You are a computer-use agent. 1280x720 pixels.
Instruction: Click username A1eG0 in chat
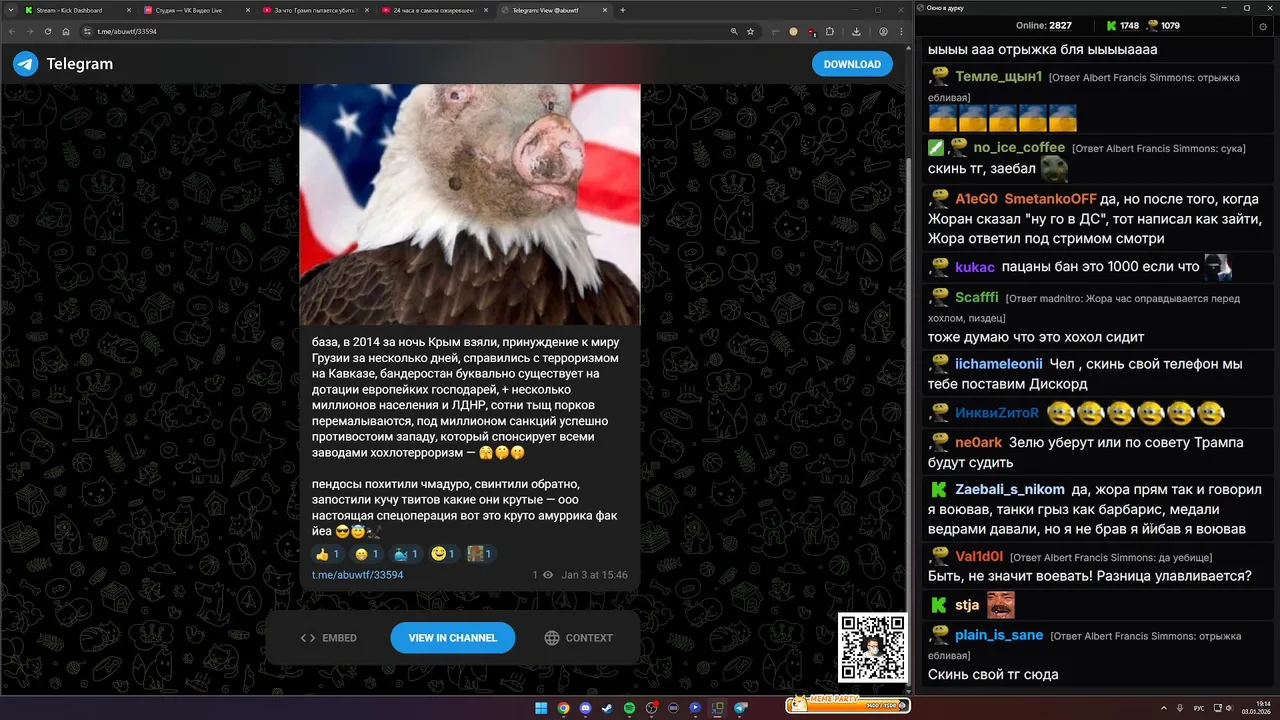[x=975, y=199]
